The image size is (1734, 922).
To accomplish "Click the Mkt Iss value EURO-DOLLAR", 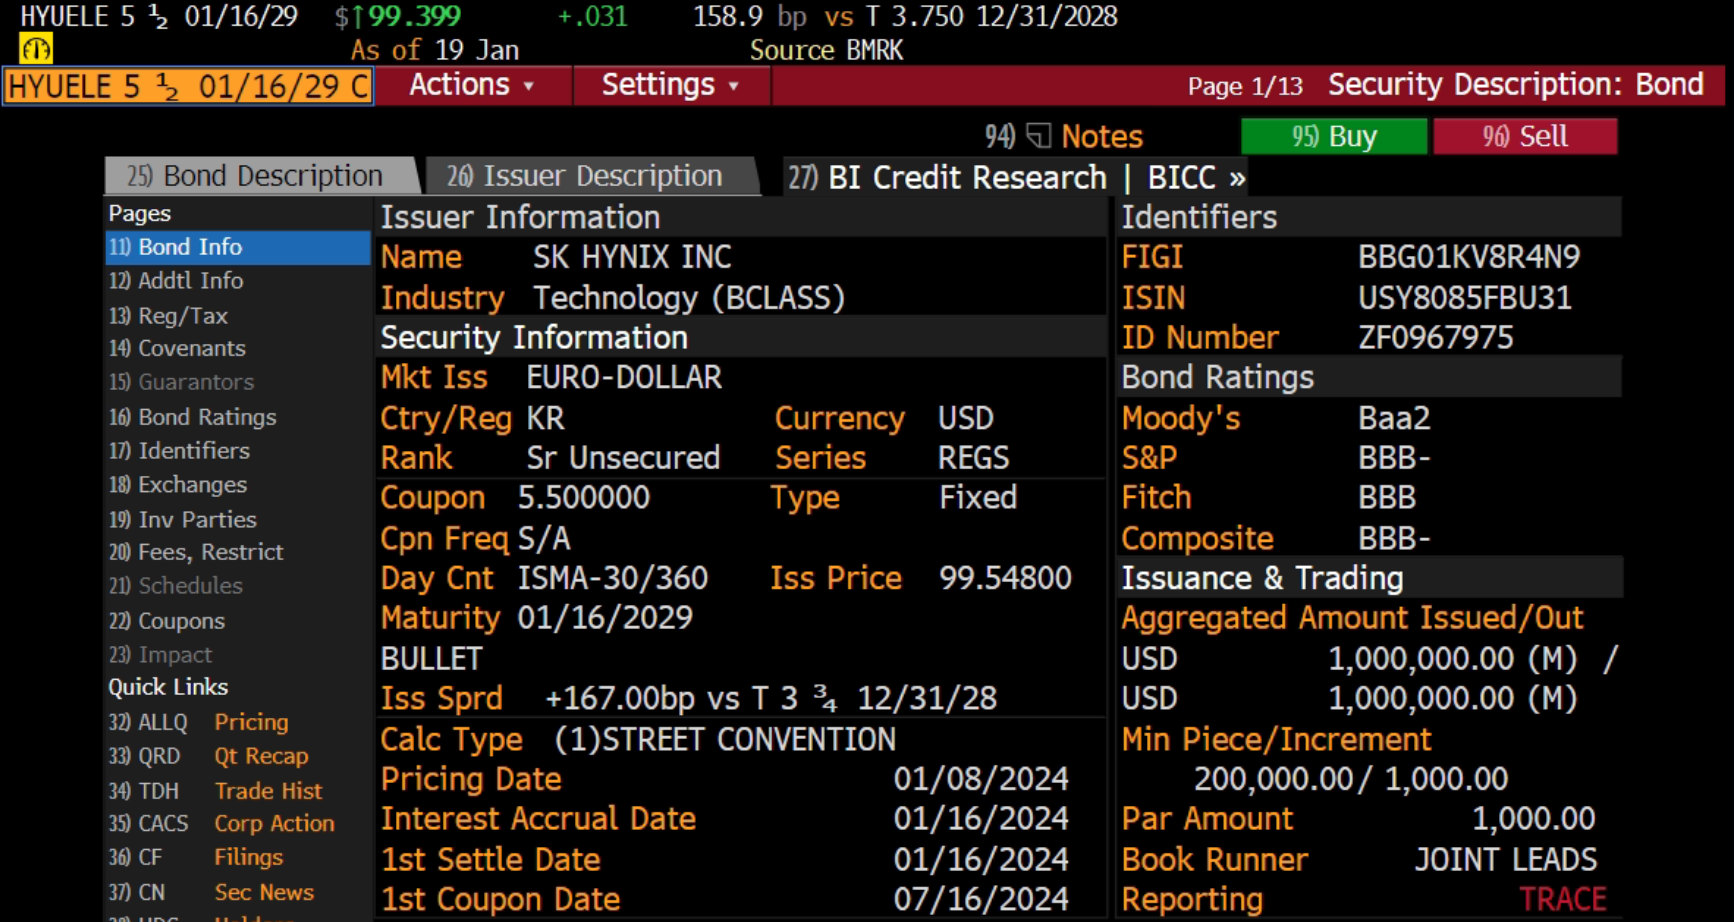I will pyautogui.click(x=624, y=377).
